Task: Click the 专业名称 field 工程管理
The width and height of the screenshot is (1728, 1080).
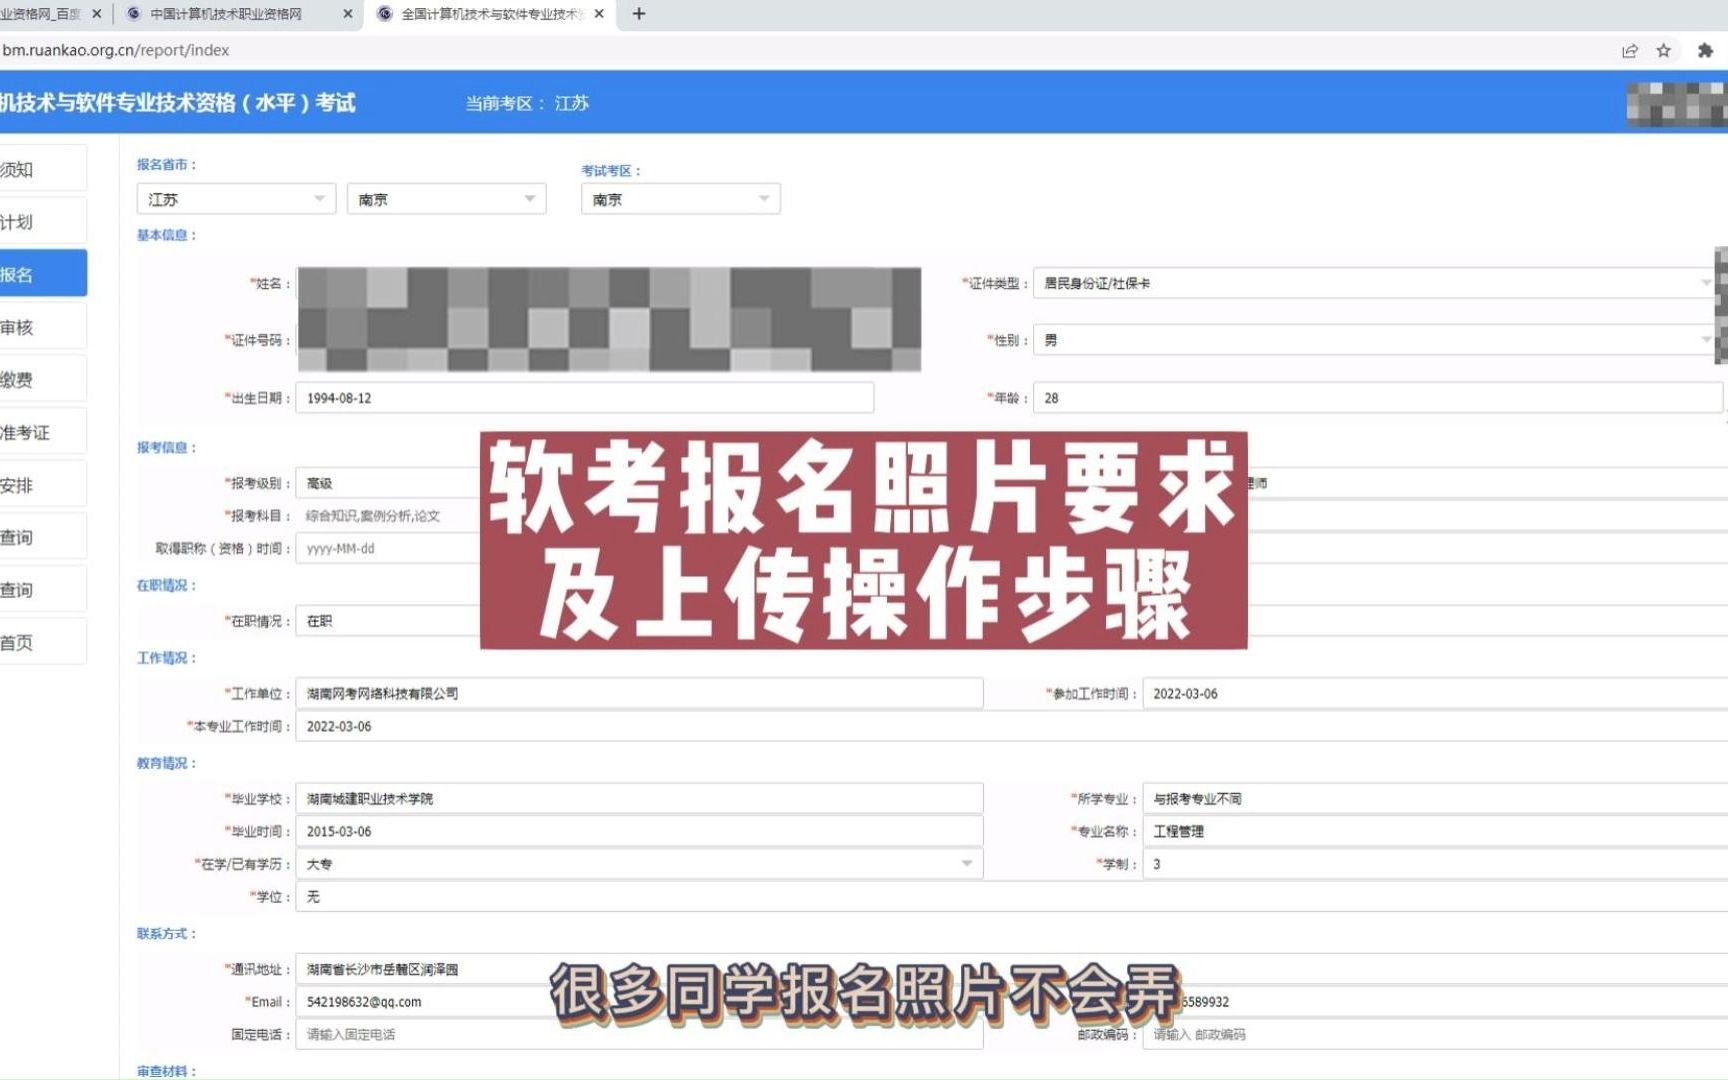Action: pos(1435,832)
